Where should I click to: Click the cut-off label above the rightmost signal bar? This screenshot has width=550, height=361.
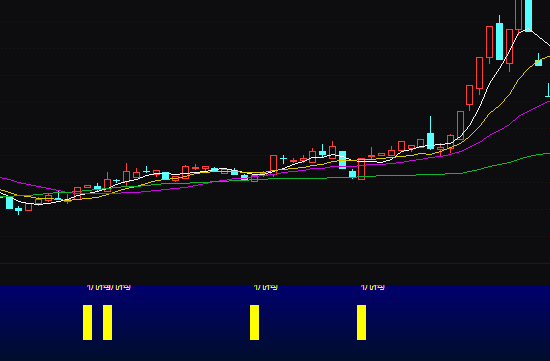[x=373, y=288]
